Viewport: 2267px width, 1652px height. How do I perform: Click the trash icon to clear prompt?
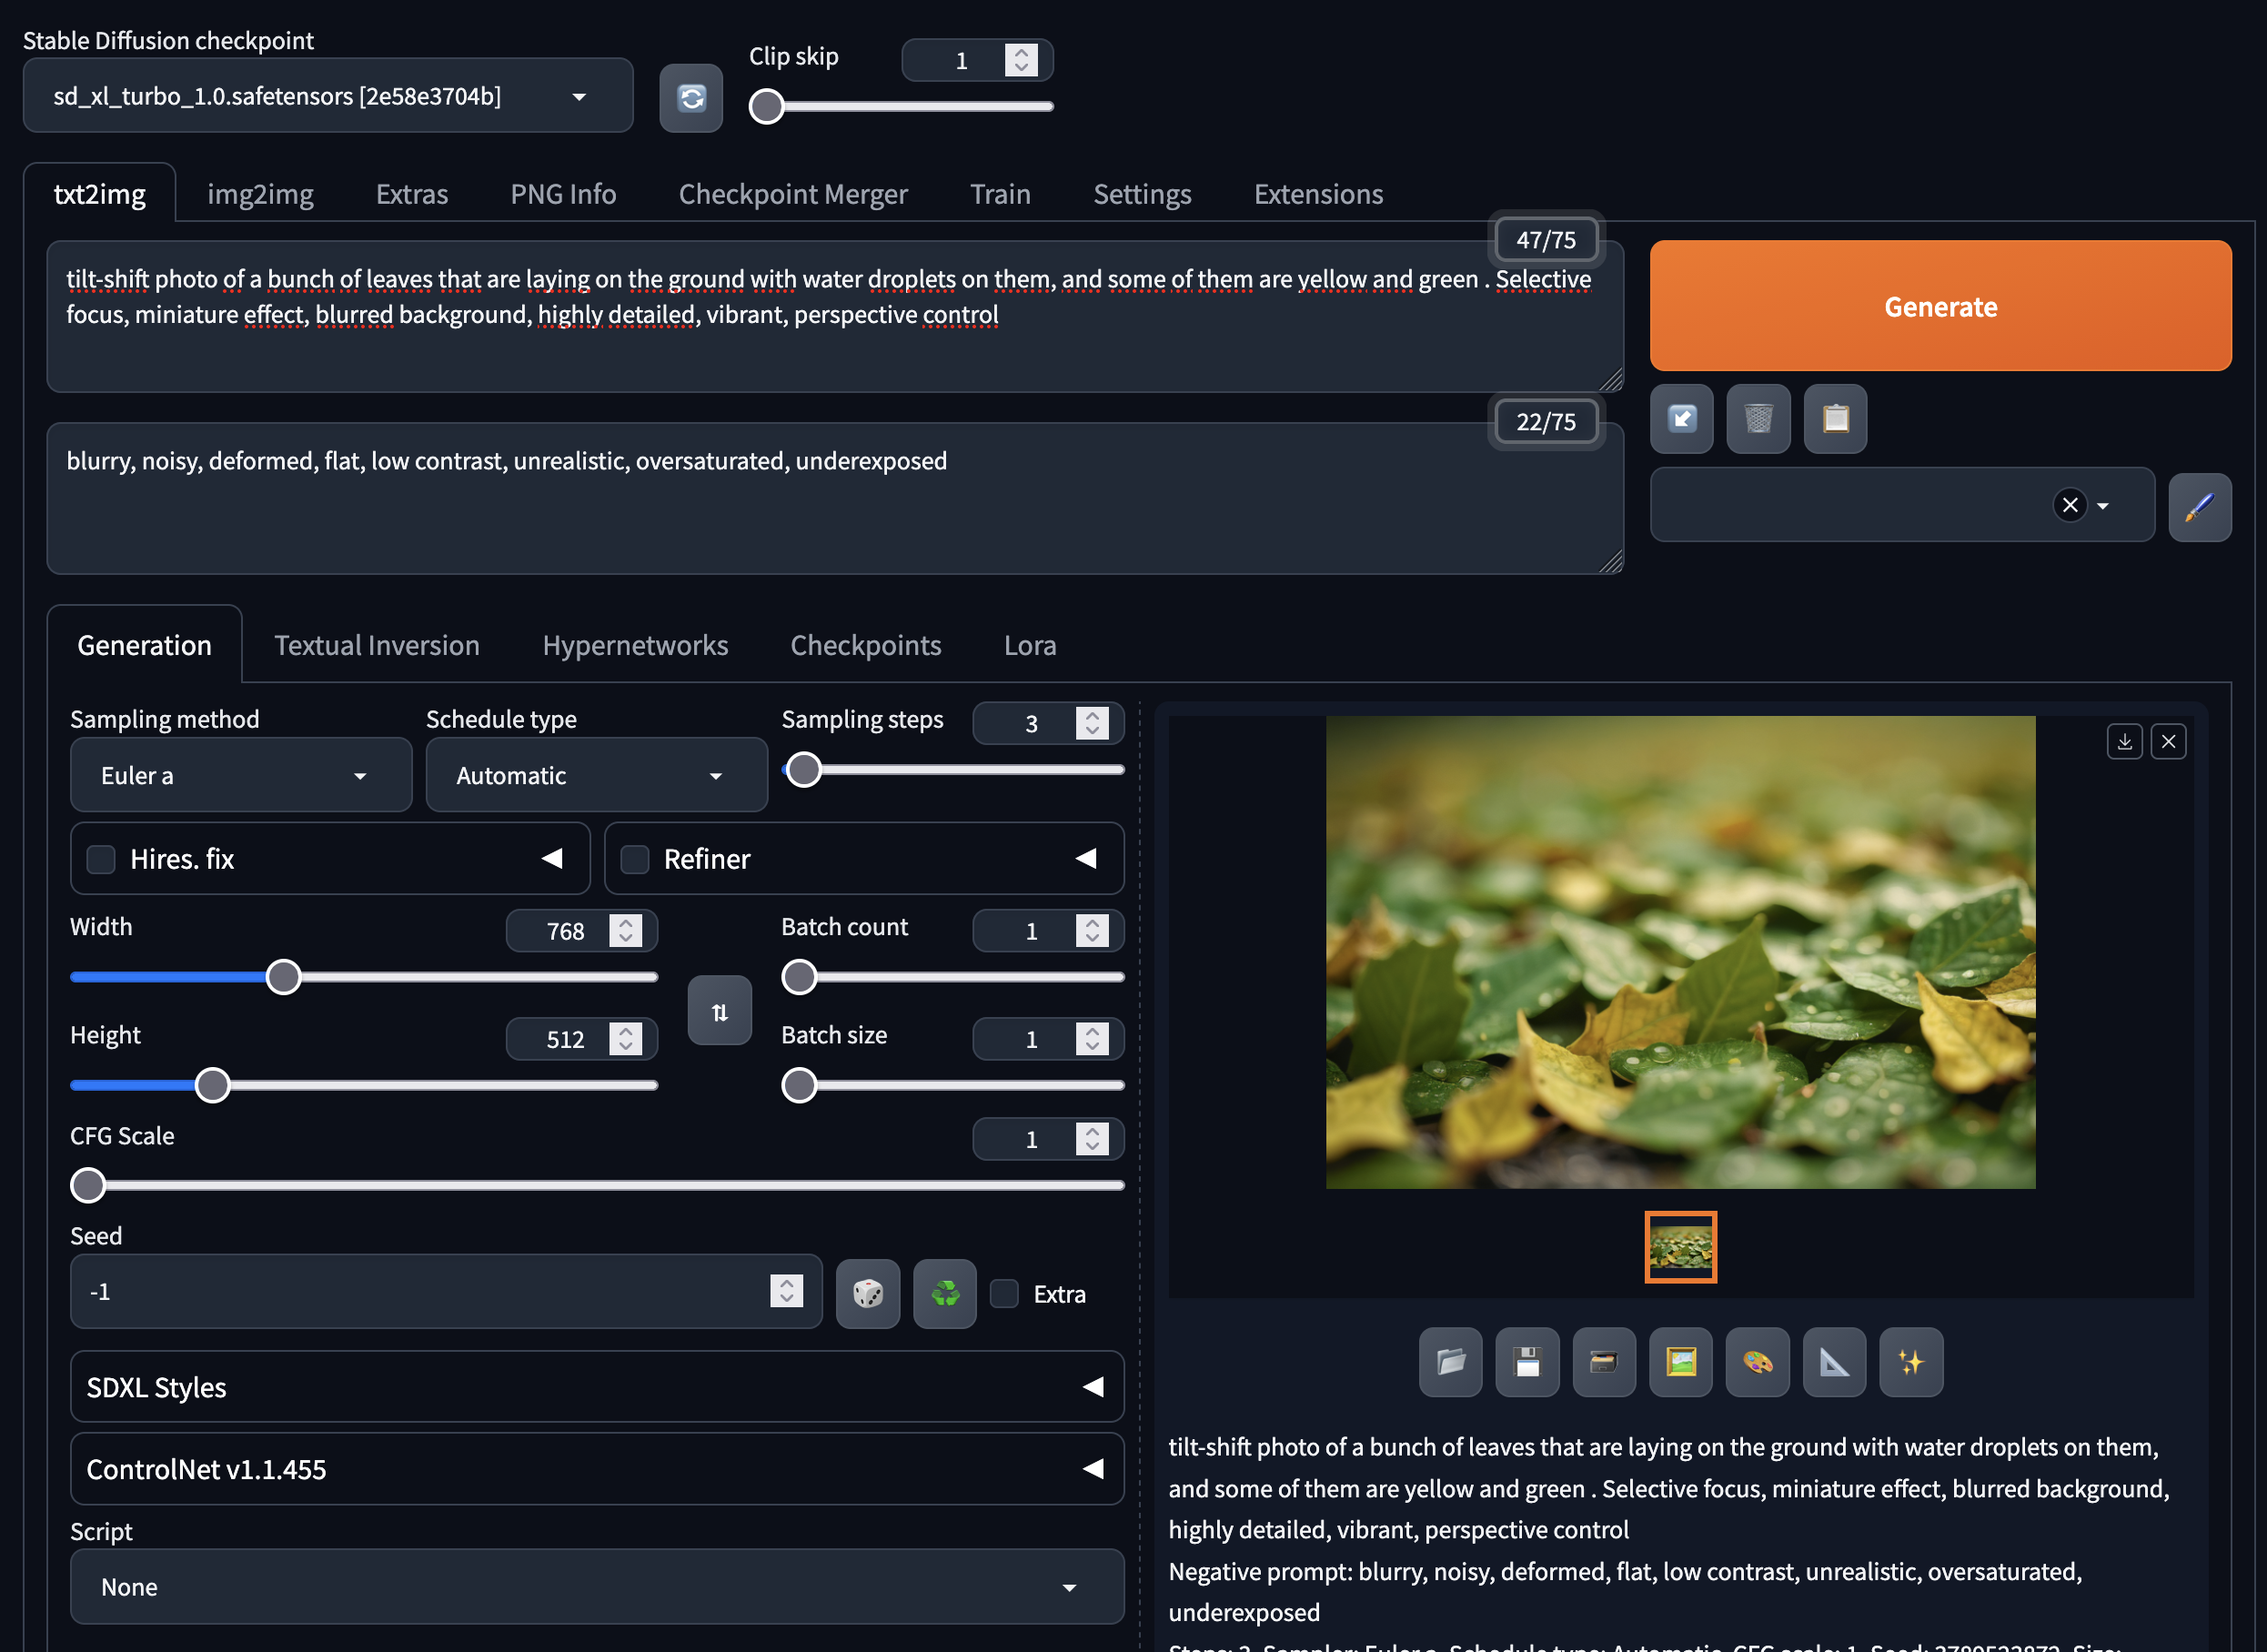coord(1758,418)
